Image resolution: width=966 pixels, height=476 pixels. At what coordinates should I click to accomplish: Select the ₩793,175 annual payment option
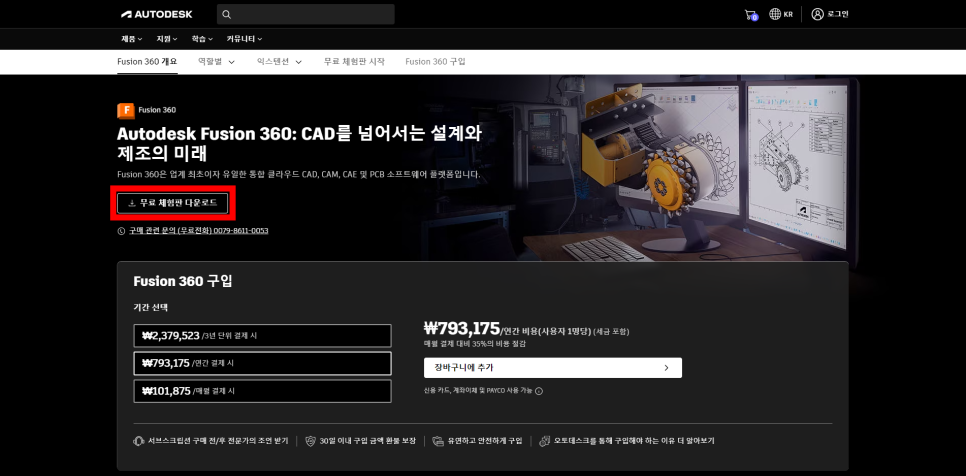pos(262,363)
